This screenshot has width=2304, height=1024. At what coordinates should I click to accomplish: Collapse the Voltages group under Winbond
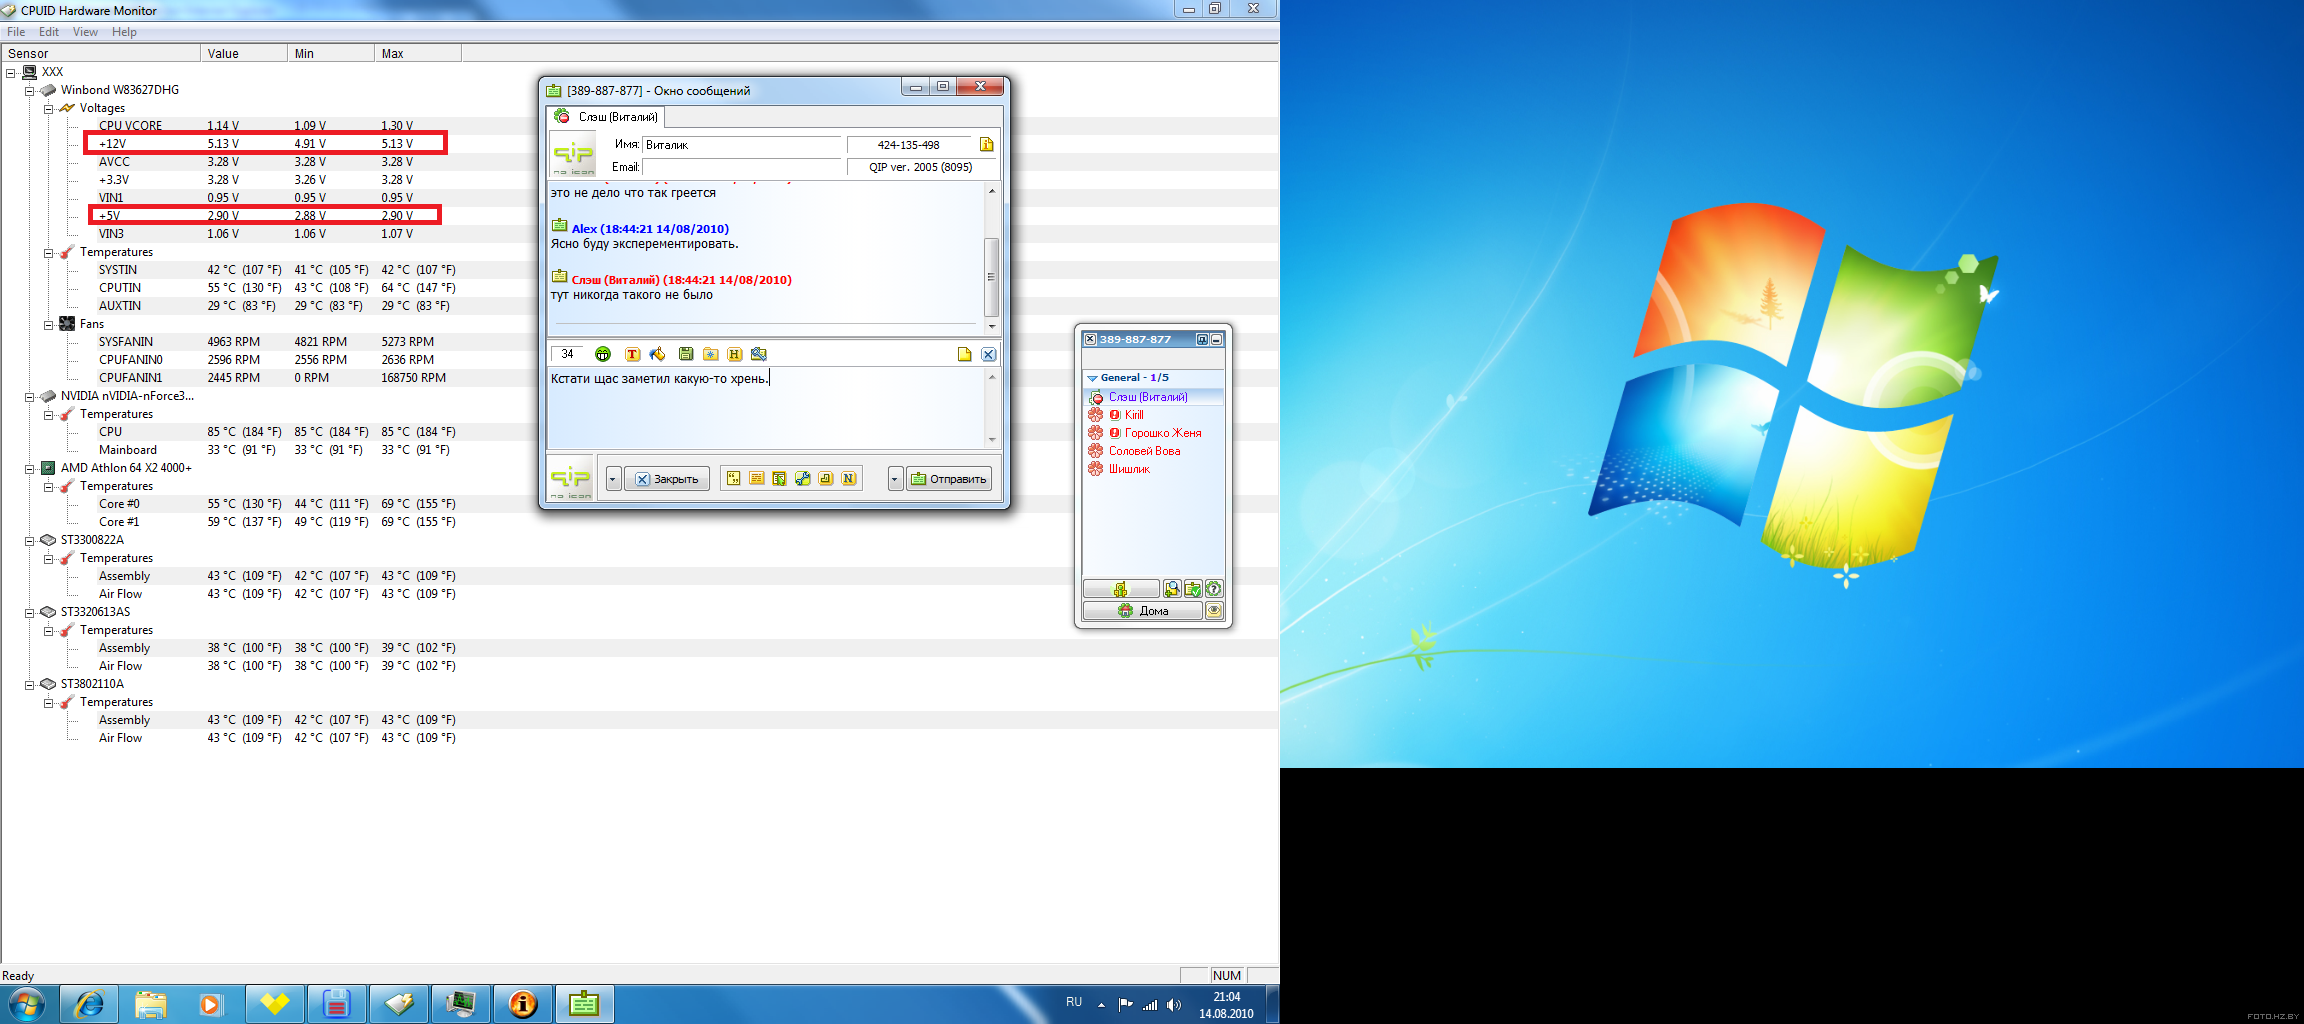48,108
